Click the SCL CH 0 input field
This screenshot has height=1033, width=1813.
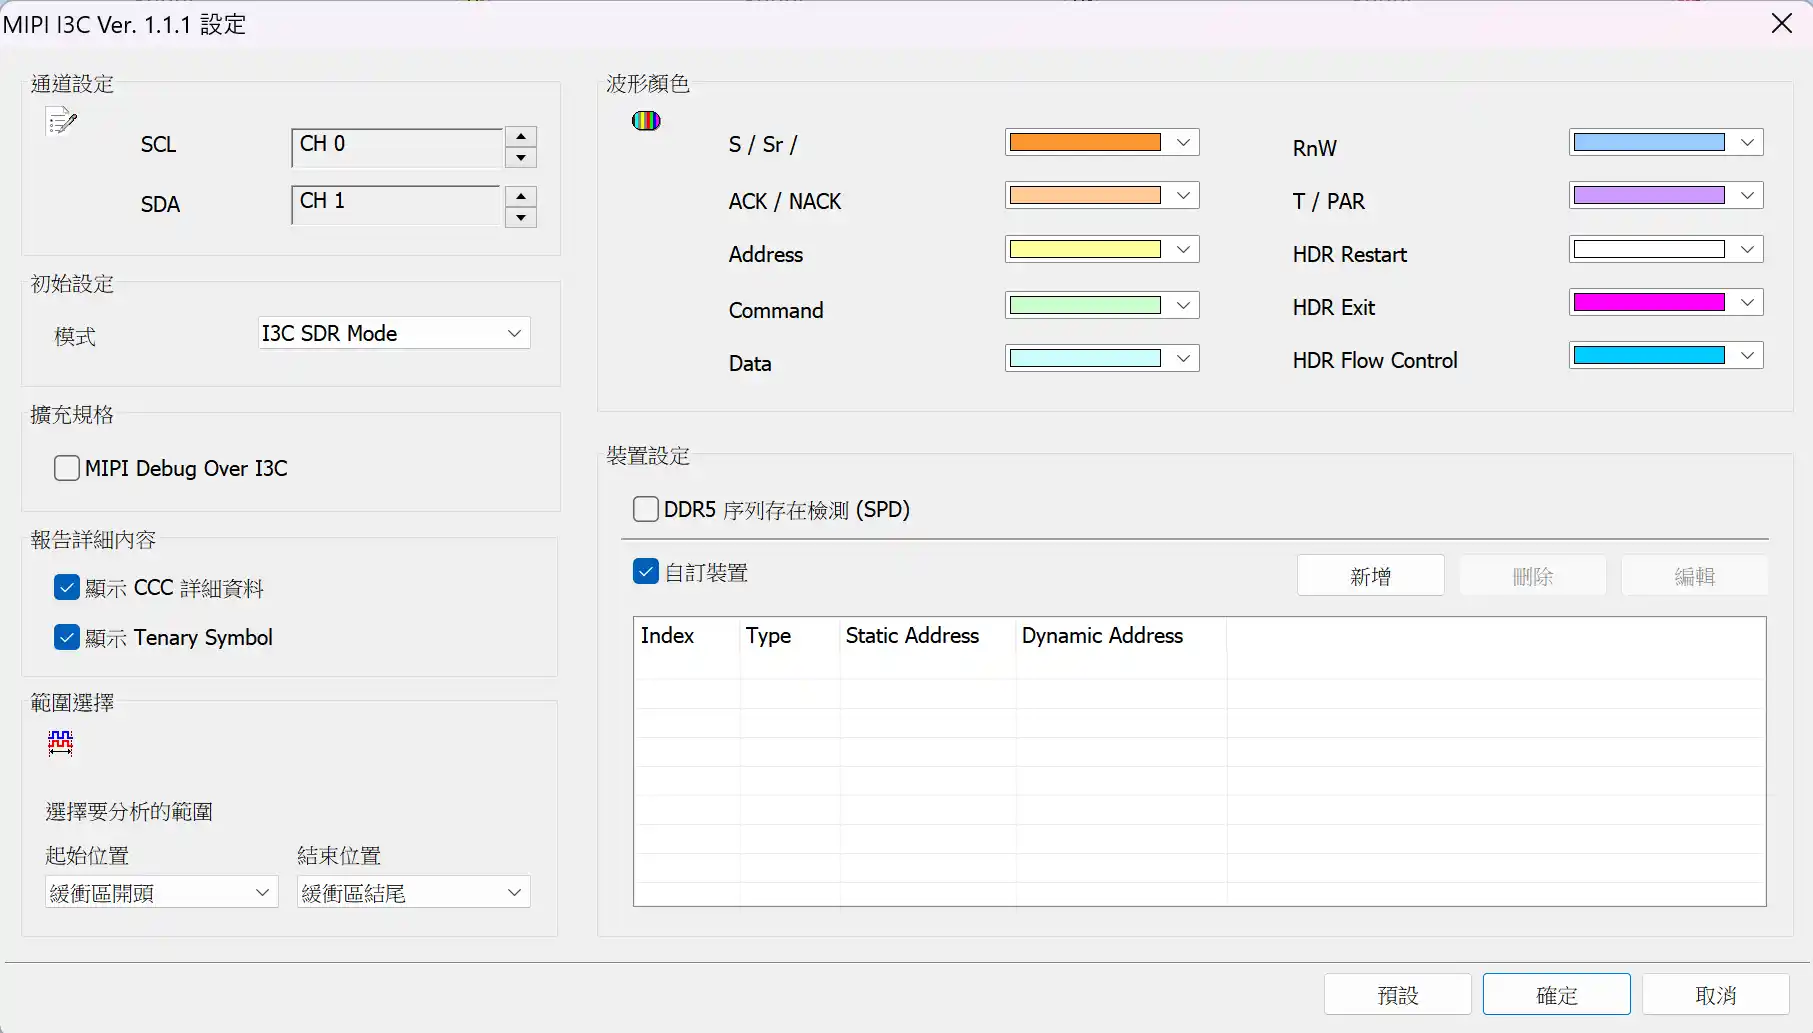tap(397, 146)
